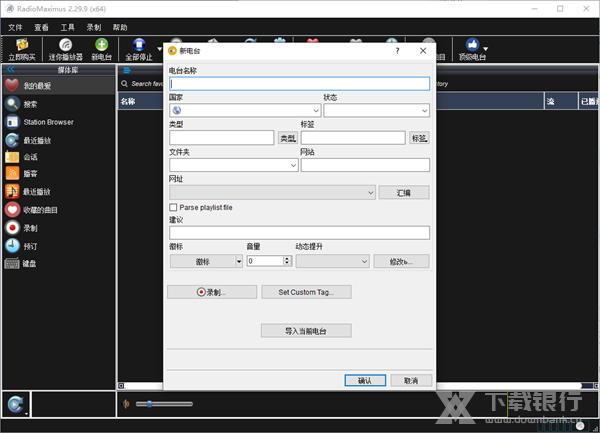Image resolution: width=600 pixels, height=433 pixels.
Task: Click the play button icon at bottom left
Action: click(x=16, y=404)
